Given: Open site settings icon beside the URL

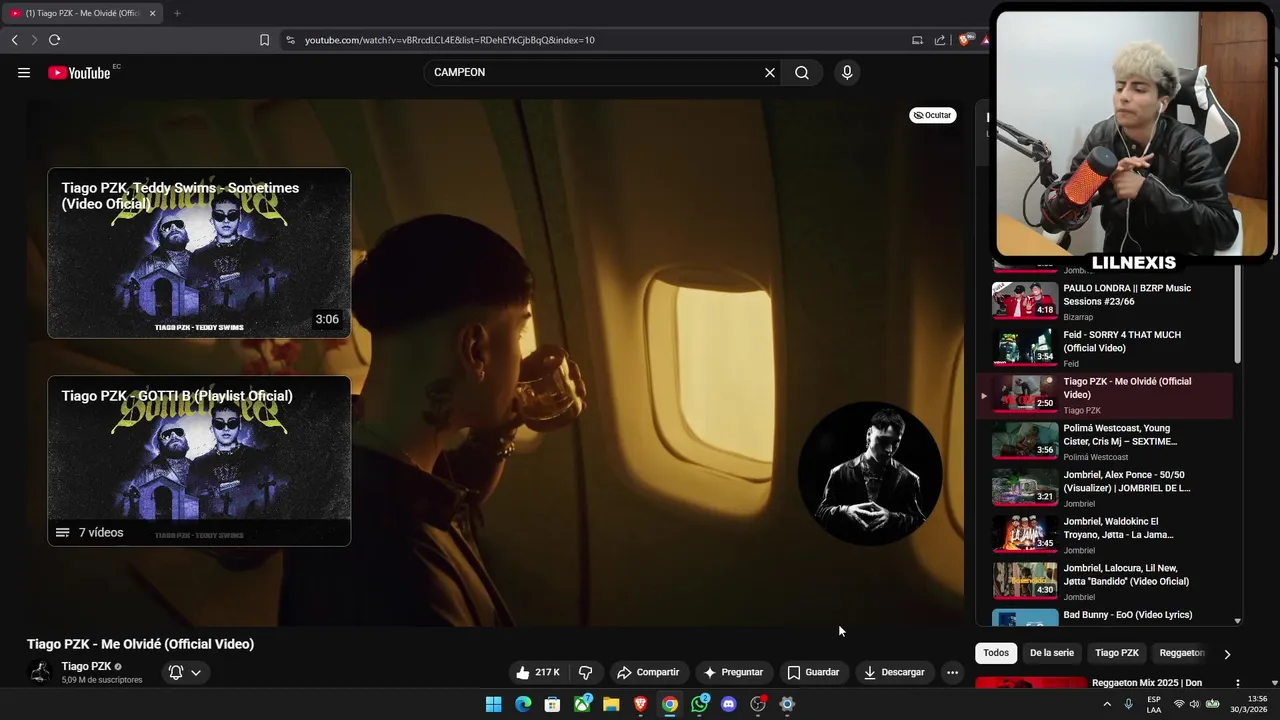Looking at the screenshot, I should pos(290,40).
